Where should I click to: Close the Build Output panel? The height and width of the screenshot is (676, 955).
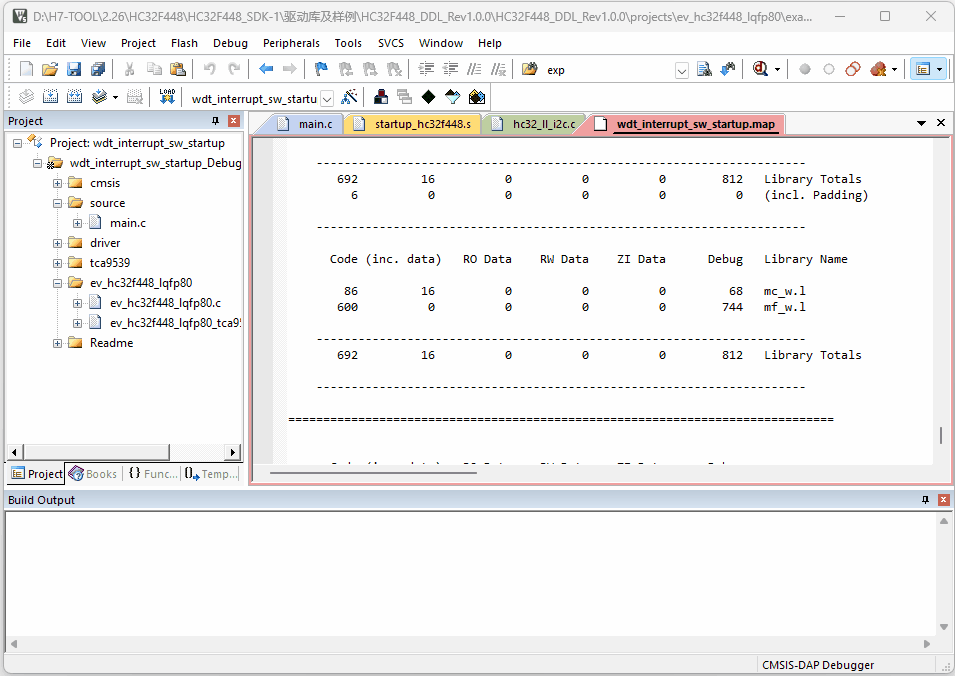(x=943, y=500)
